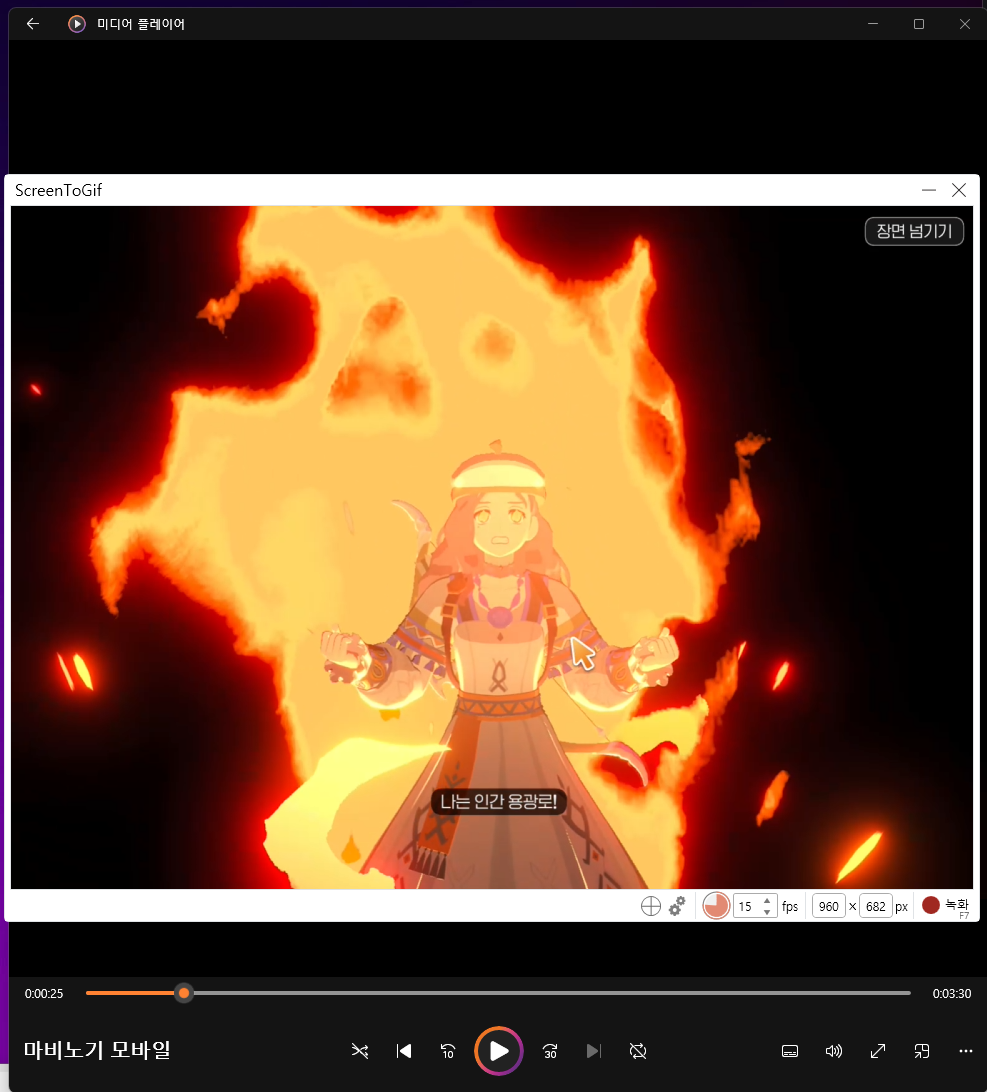
Task: Click the 장면 넘기기 skip scene button
Action: coord(914,231)
